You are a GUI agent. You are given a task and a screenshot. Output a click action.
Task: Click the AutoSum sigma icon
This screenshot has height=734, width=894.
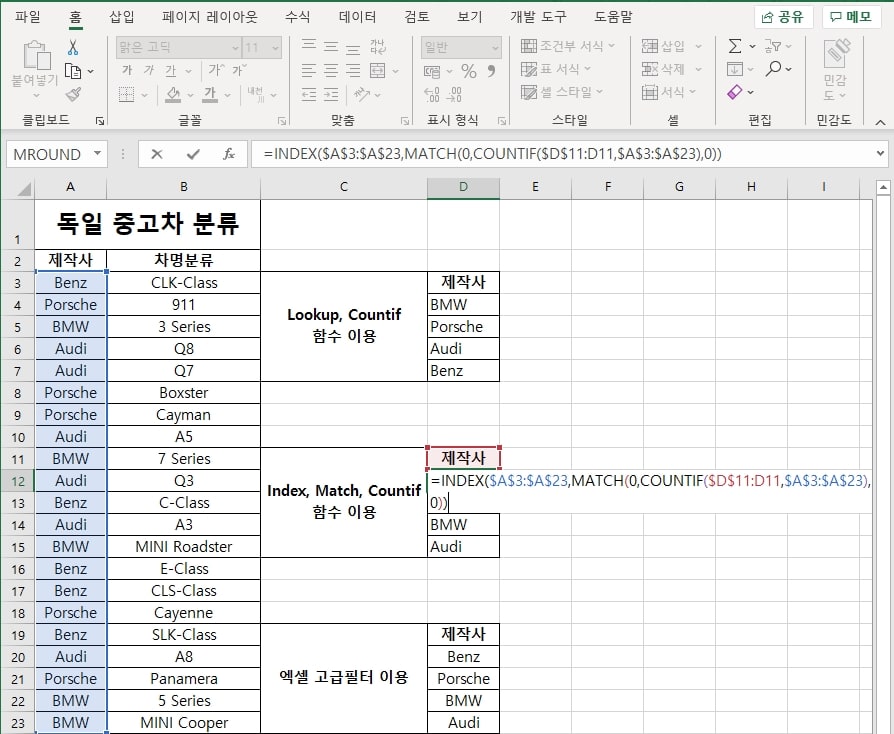(735, 46)
